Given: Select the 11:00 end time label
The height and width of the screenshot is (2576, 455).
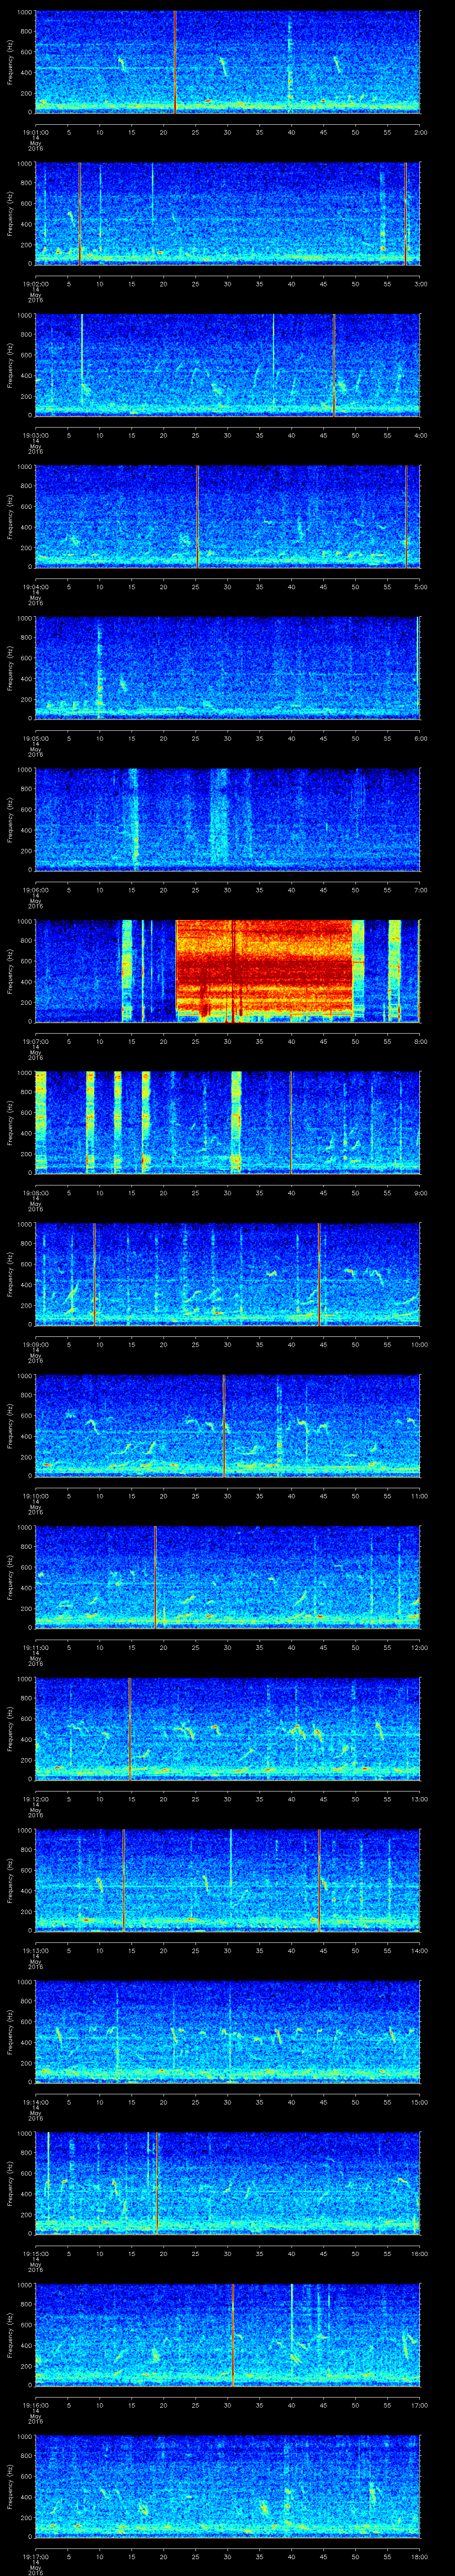Looking at the screenshot, I should pos(419,1496).
